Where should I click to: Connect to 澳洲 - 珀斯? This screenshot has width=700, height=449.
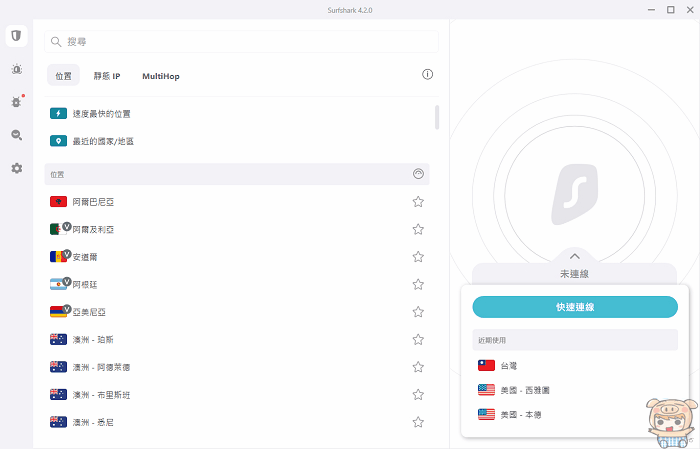point(237,340)
